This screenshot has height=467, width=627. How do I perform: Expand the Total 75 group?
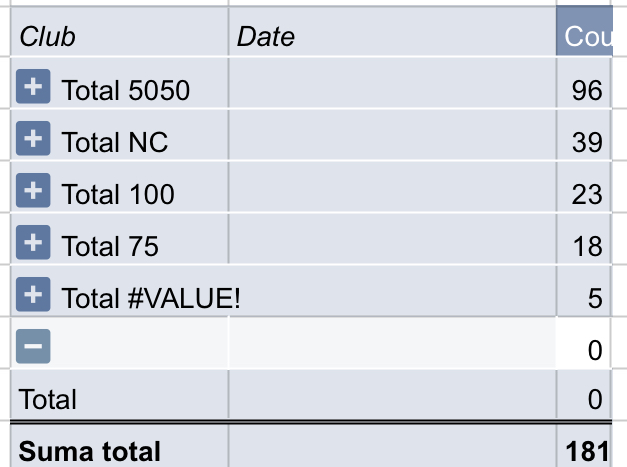pyautogui.click(x=33, y=242)
